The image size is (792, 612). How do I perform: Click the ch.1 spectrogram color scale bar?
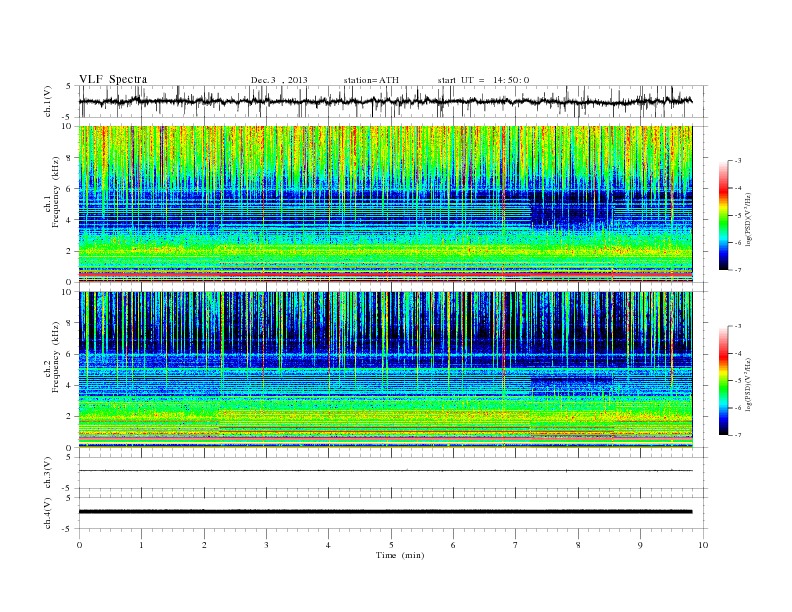[x=723, y=215]
